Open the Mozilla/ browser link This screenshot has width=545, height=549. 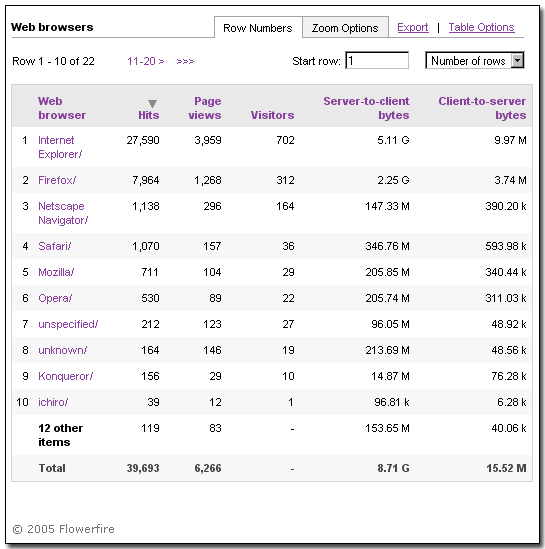click(56, 272)
